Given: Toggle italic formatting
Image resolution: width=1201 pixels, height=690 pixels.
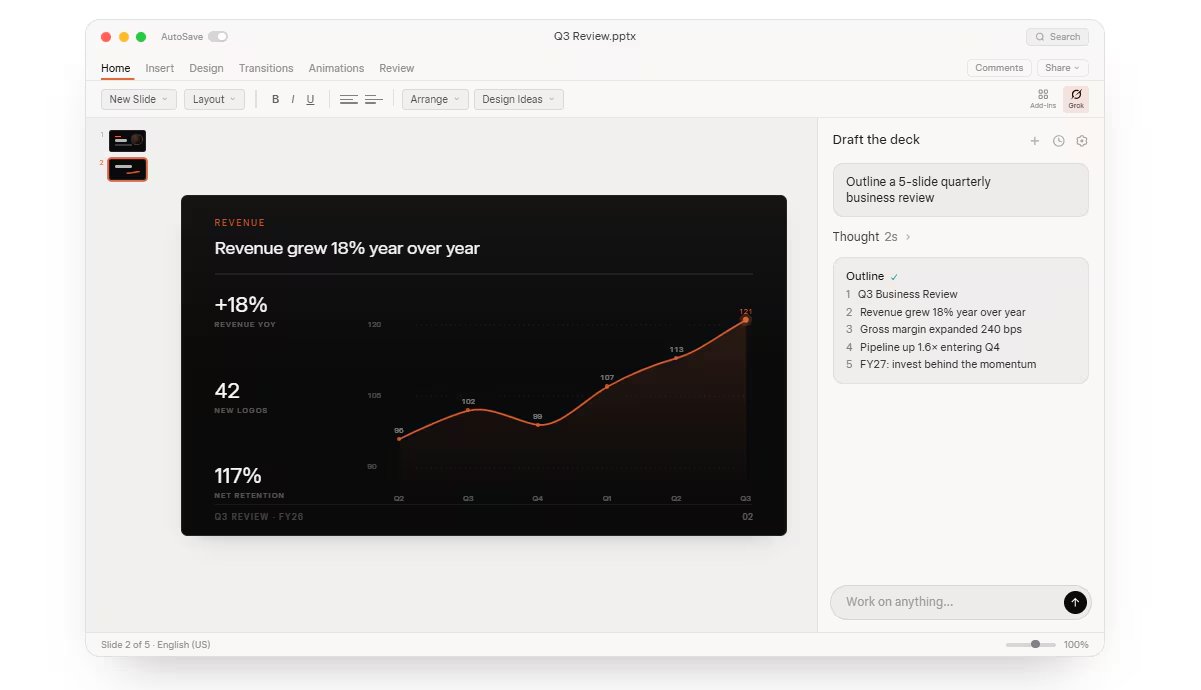Looking at the screenshot, I should 292,99.
